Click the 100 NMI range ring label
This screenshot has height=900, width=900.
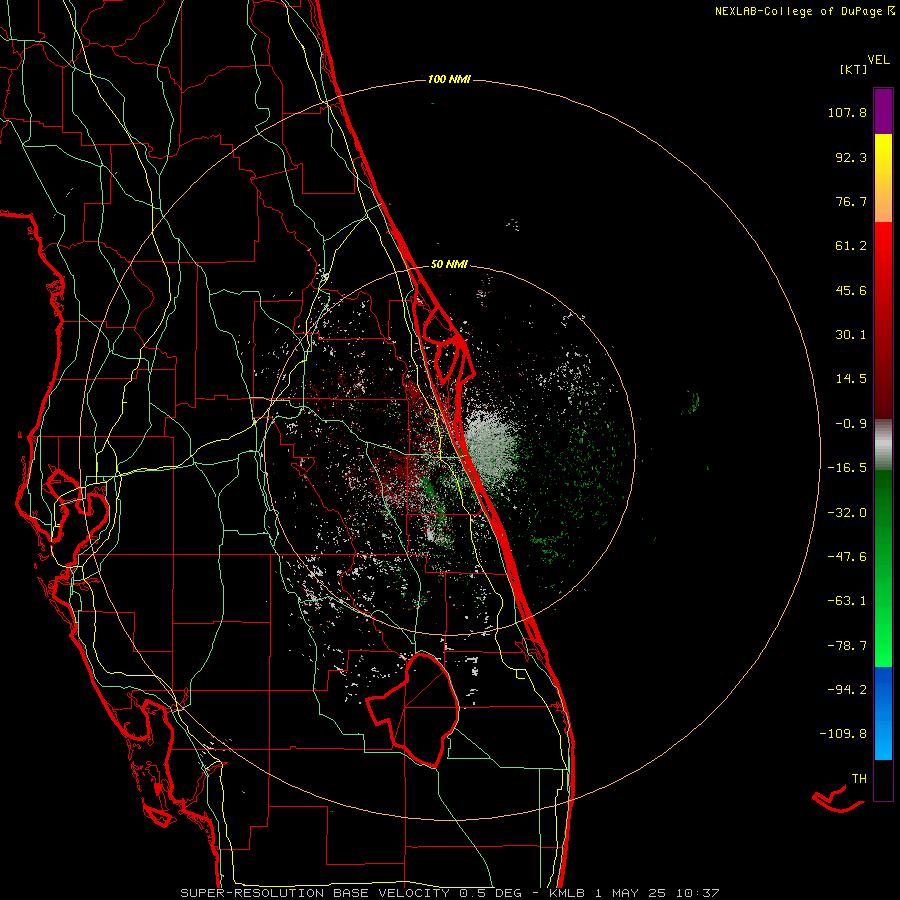coord(449,79)
